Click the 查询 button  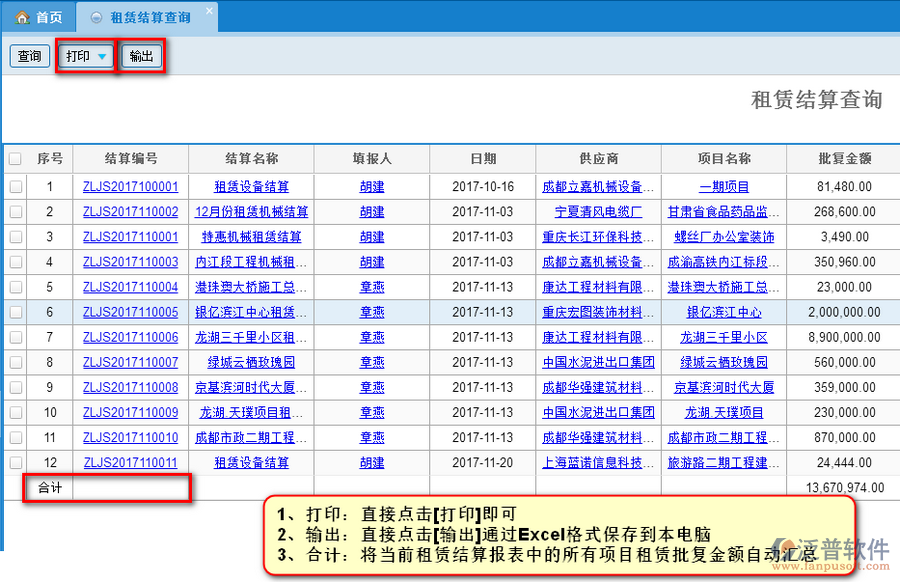tap(30, 56)
